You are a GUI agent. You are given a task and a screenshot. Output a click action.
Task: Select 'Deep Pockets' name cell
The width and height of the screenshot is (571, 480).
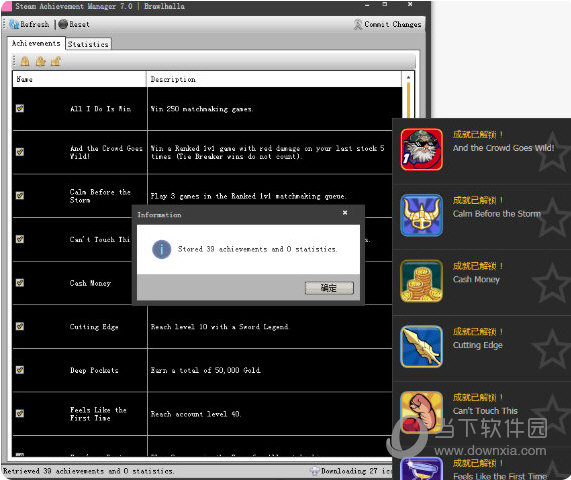click(x=94, y=370)
